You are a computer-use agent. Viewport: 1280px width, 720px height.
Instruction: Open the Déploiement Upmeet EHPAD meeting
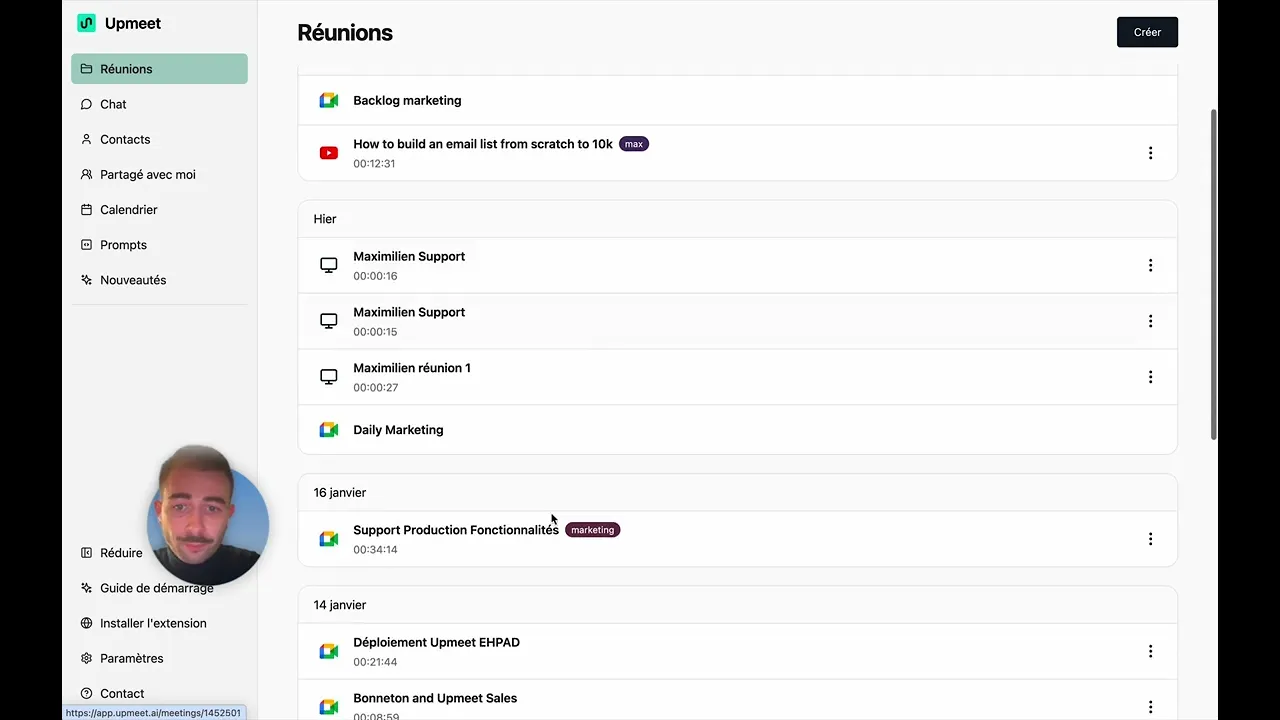(x=436, y=643)
